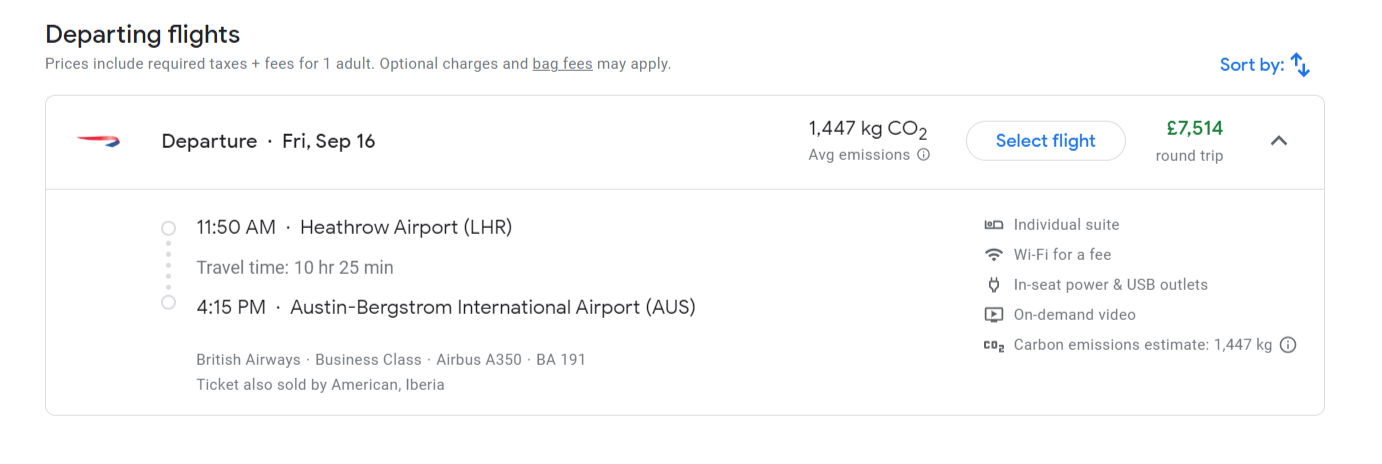Click the 1,447 kg CO2 emissions text
The width and height of the screenshot is (1382, 464).
point(868,130)
